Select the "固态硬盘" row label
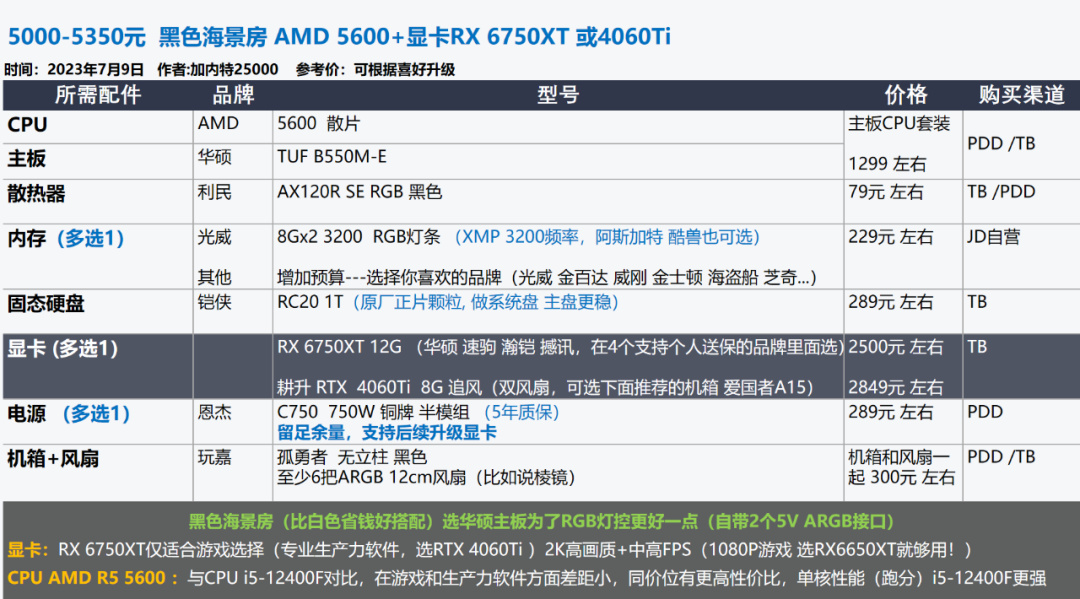Screen dimensions: 1080x599 [x=45, y=304]
